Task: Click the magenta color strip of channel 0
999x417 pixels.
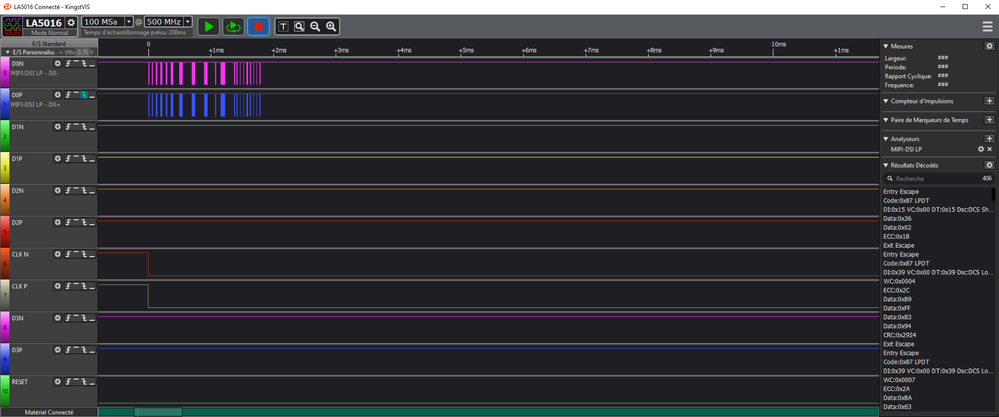Action: coord(4,73)
